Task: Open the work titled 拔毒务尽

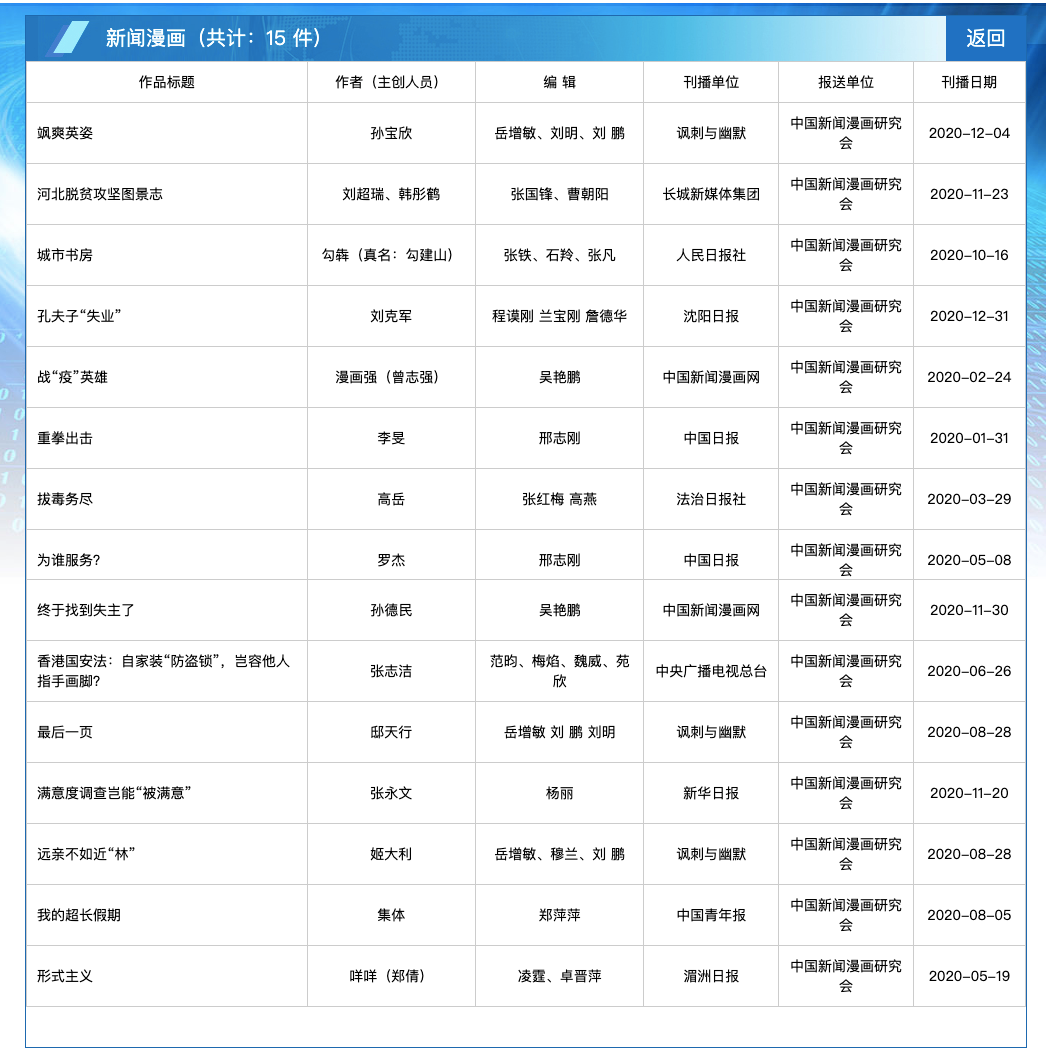Action: (x=65, y=499)
